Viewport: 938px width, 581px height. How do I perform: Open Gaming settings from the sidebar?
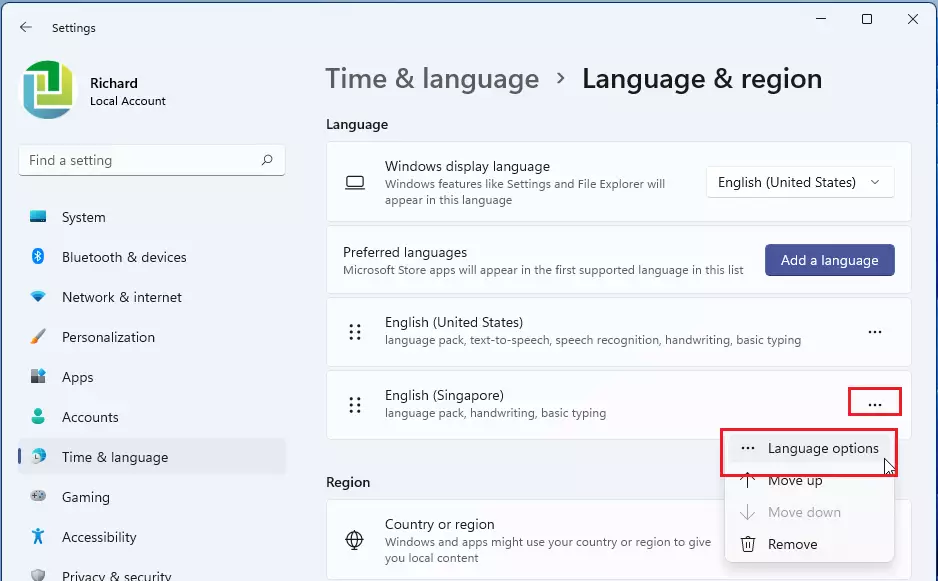(x=40, y=497)
